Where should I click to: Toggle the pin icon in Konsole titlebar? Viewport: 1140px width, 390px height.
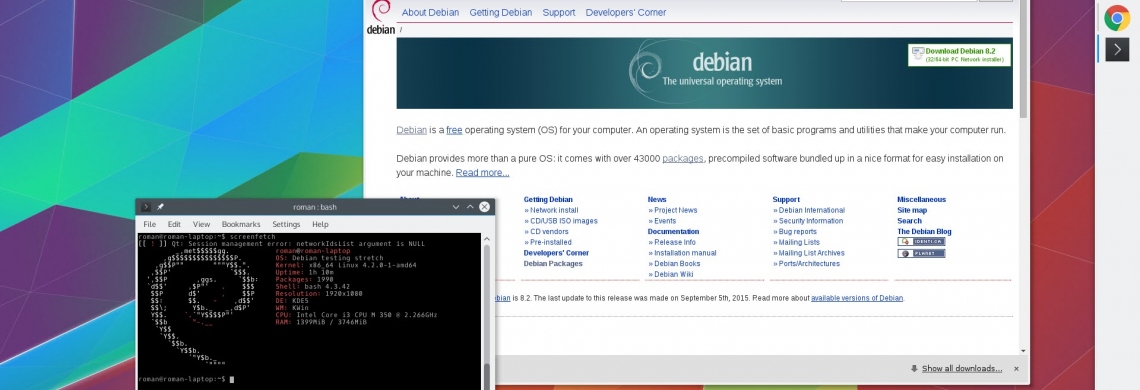[160, 207]
